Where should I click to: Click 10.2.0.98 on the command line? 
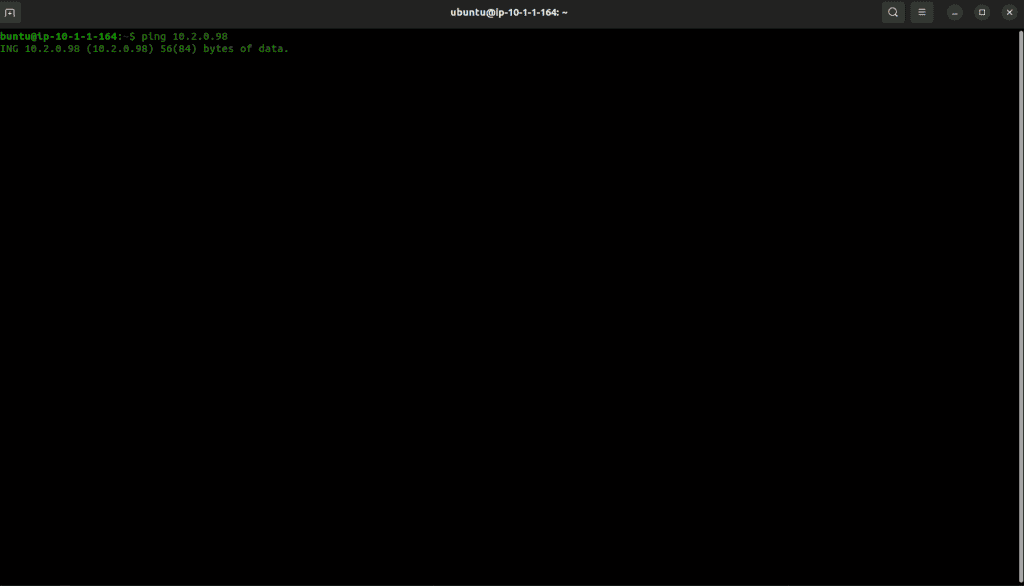pos(200,36)
